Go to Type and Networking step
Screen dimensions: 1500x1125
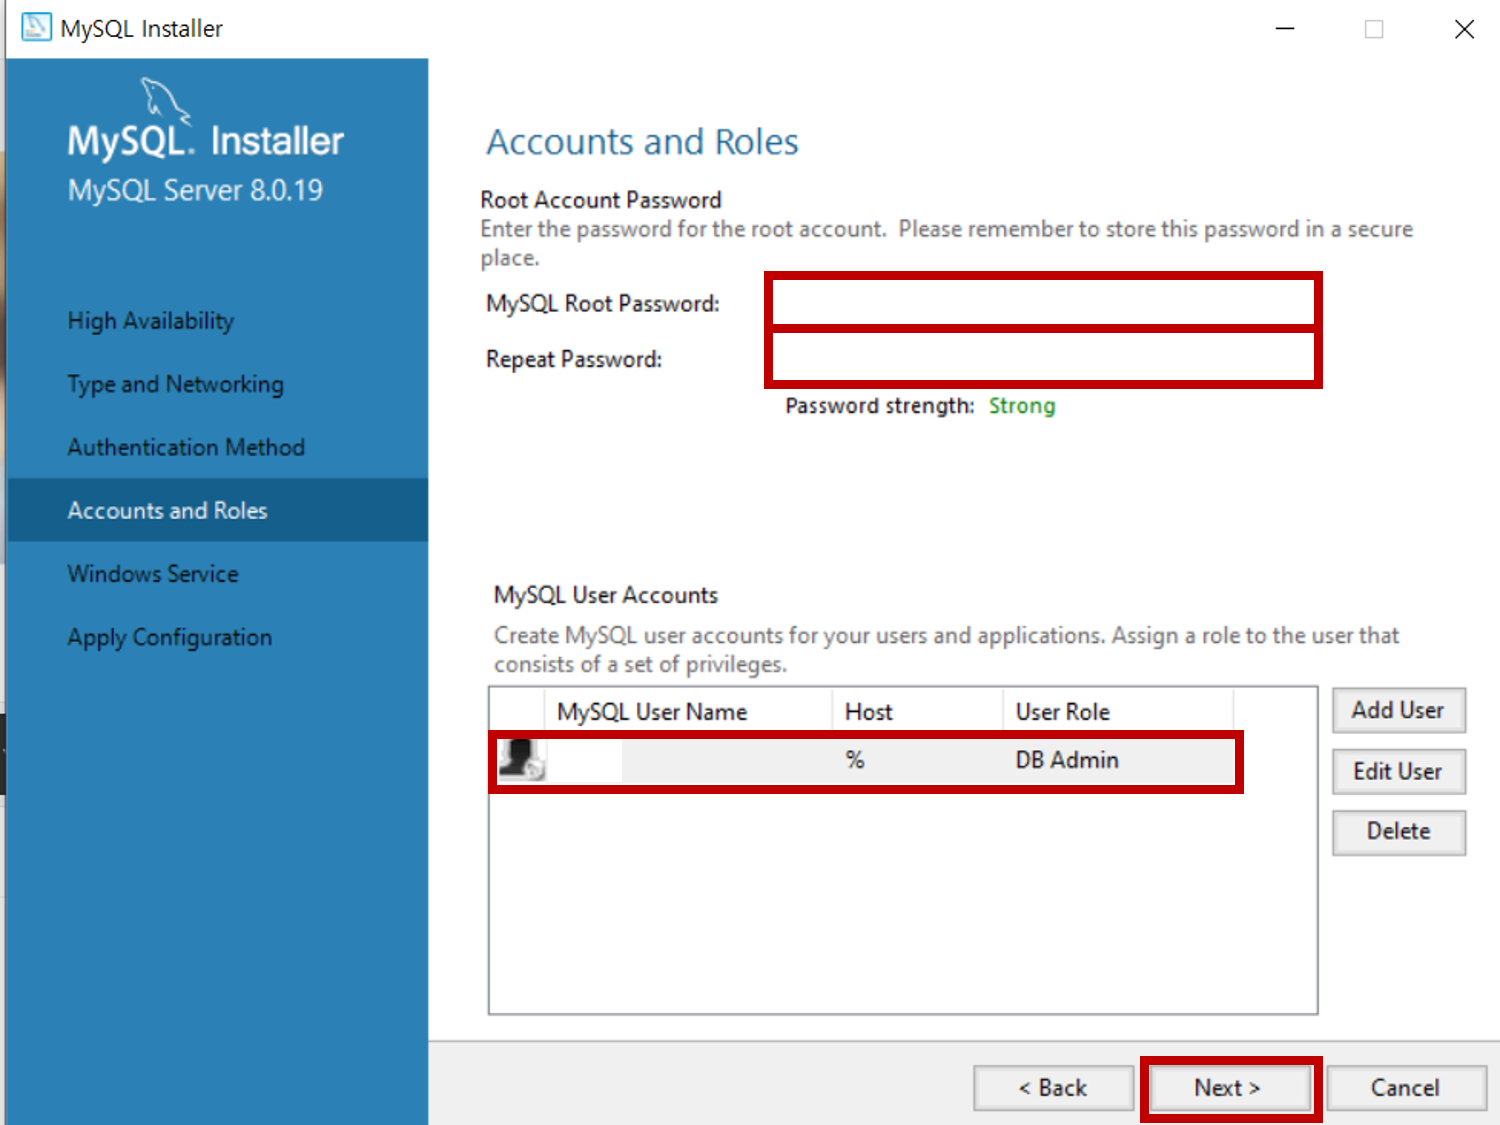pos(176,384)
